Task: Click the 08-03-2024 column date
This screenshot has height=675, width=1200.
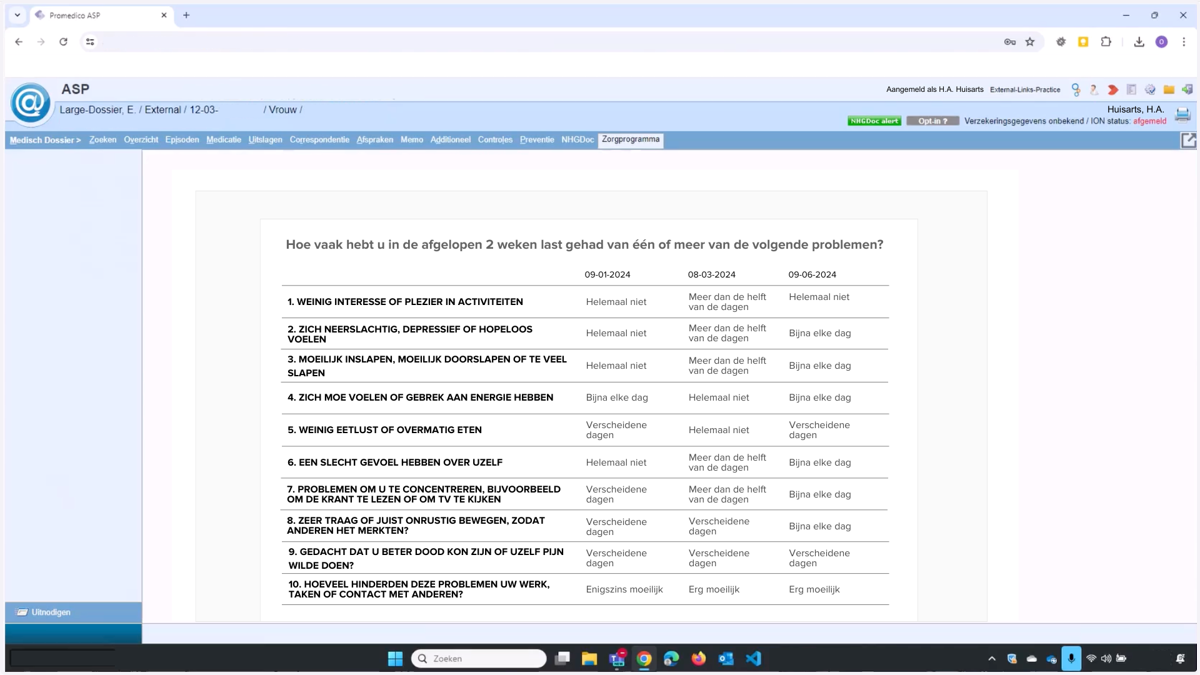Action: [712, 275]
